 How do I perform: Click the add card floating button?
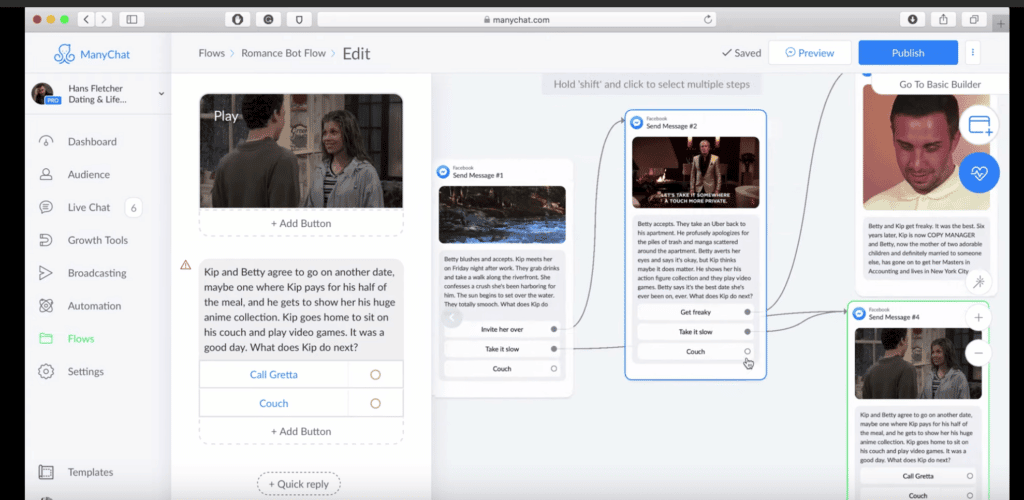[979, 125]
